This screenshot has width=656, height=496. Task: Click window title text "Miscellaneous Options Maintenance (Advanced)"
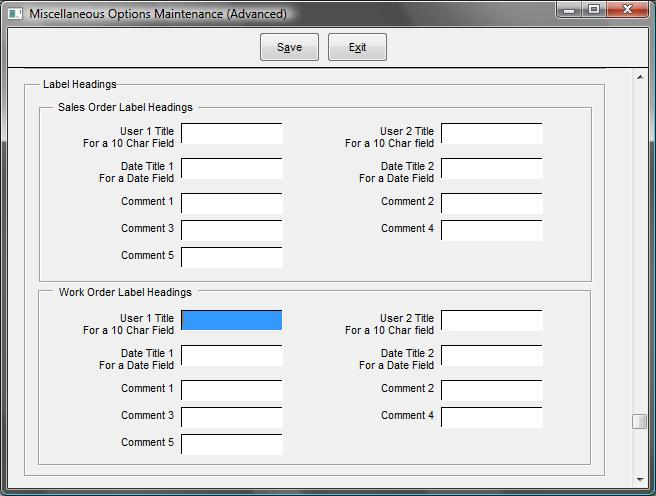[158, 14]
